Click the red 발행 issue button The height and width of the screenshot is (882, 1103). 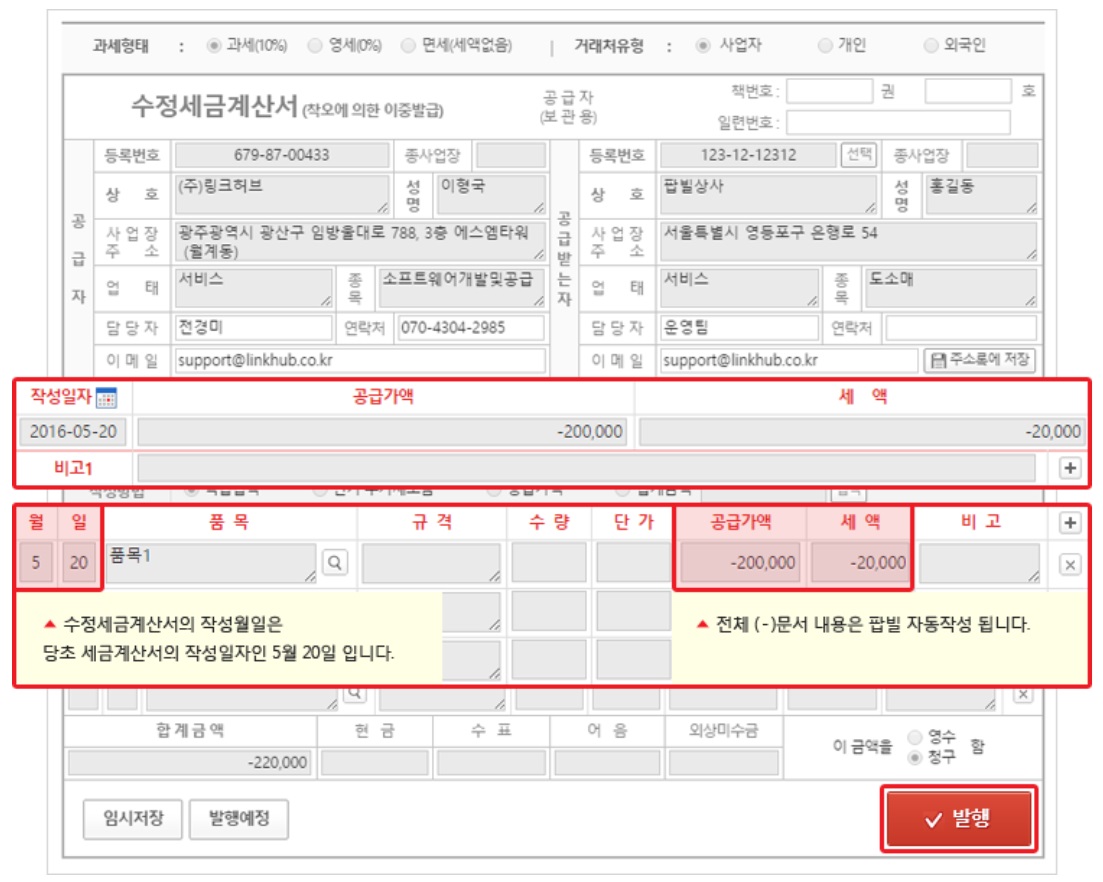pyautogui.click(x=958, y=819)
